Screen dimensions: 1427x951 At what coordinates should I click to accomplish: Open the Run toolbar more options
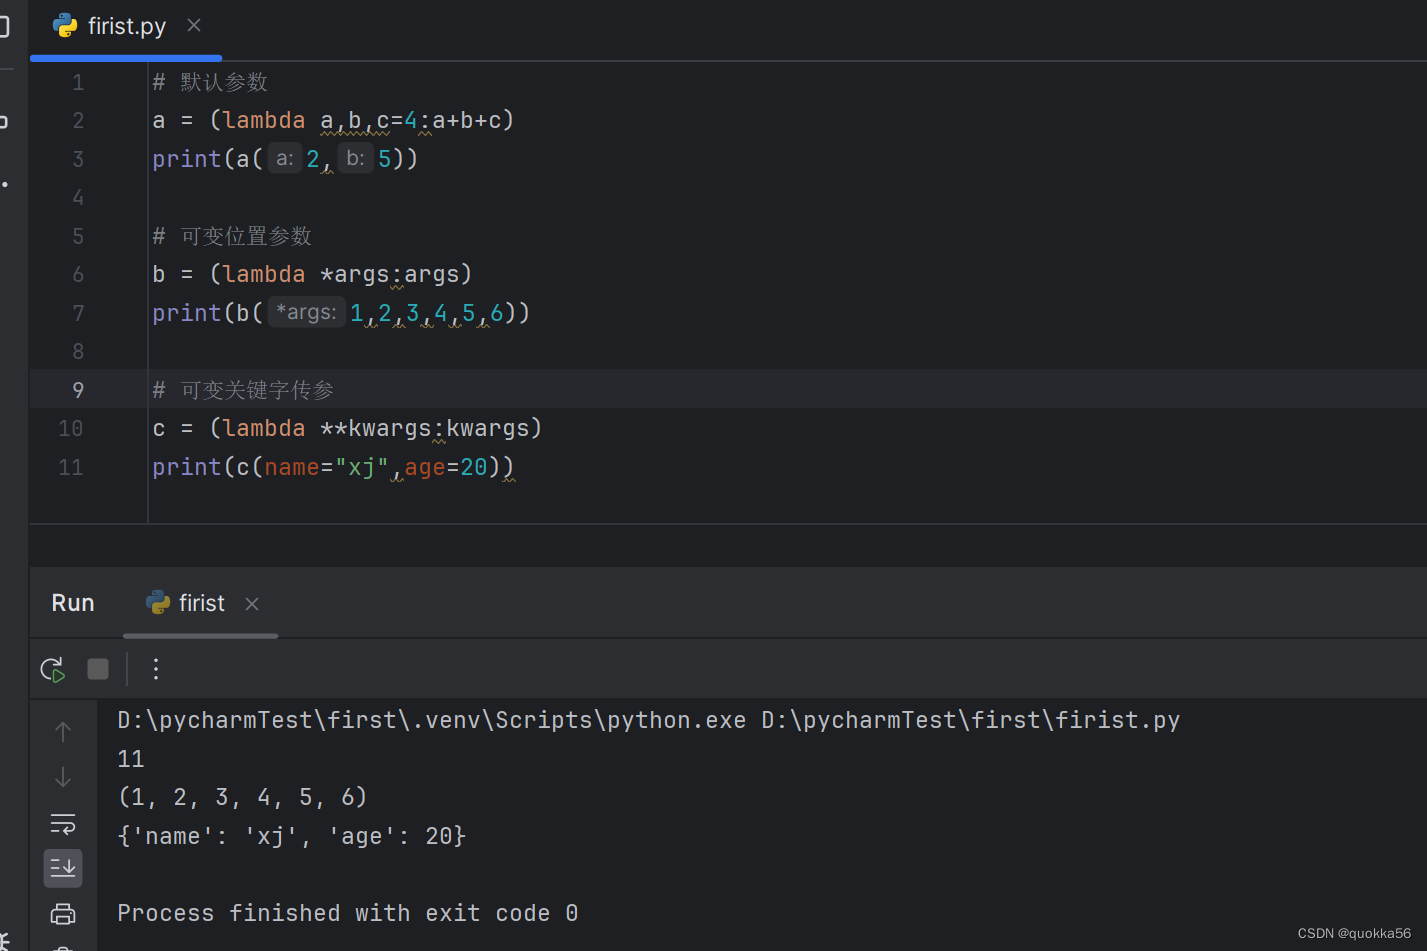pos(156,669)
